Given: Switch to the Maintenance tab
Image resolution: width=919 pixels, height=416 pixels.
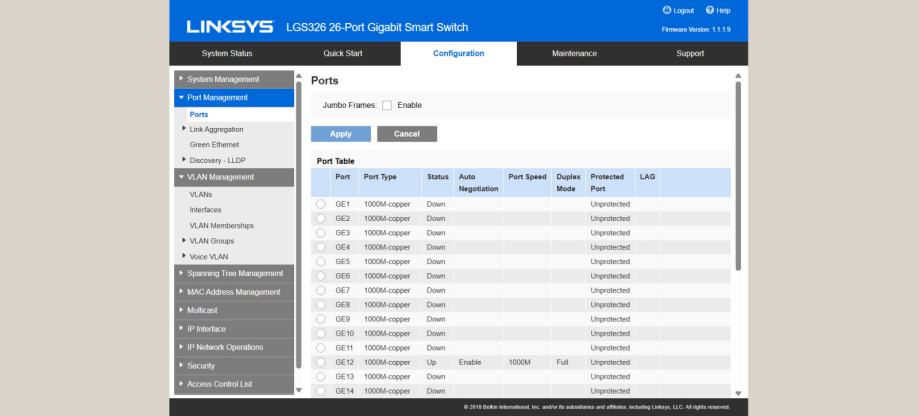Looking at the screenshot, I should (574, 53).
